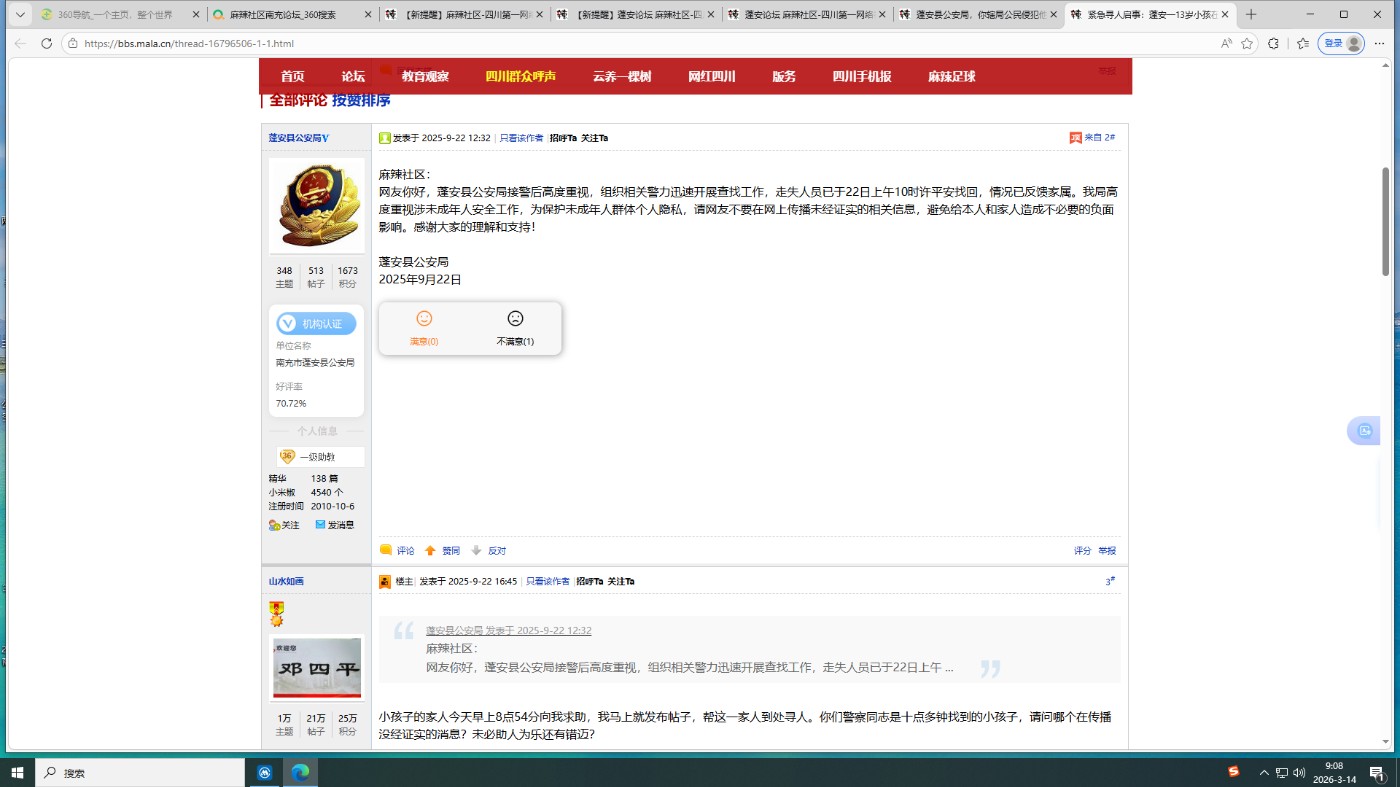Open the floating blue screenshot widget
Image resolution: width=1400 pixels, height=787 pixels.
coord(1363,431)
